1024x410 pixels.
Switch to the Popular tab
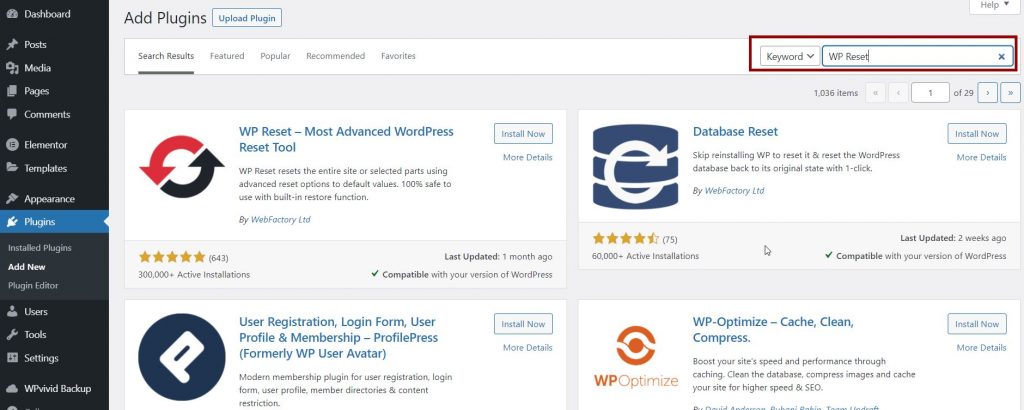[x=275, y=56]
